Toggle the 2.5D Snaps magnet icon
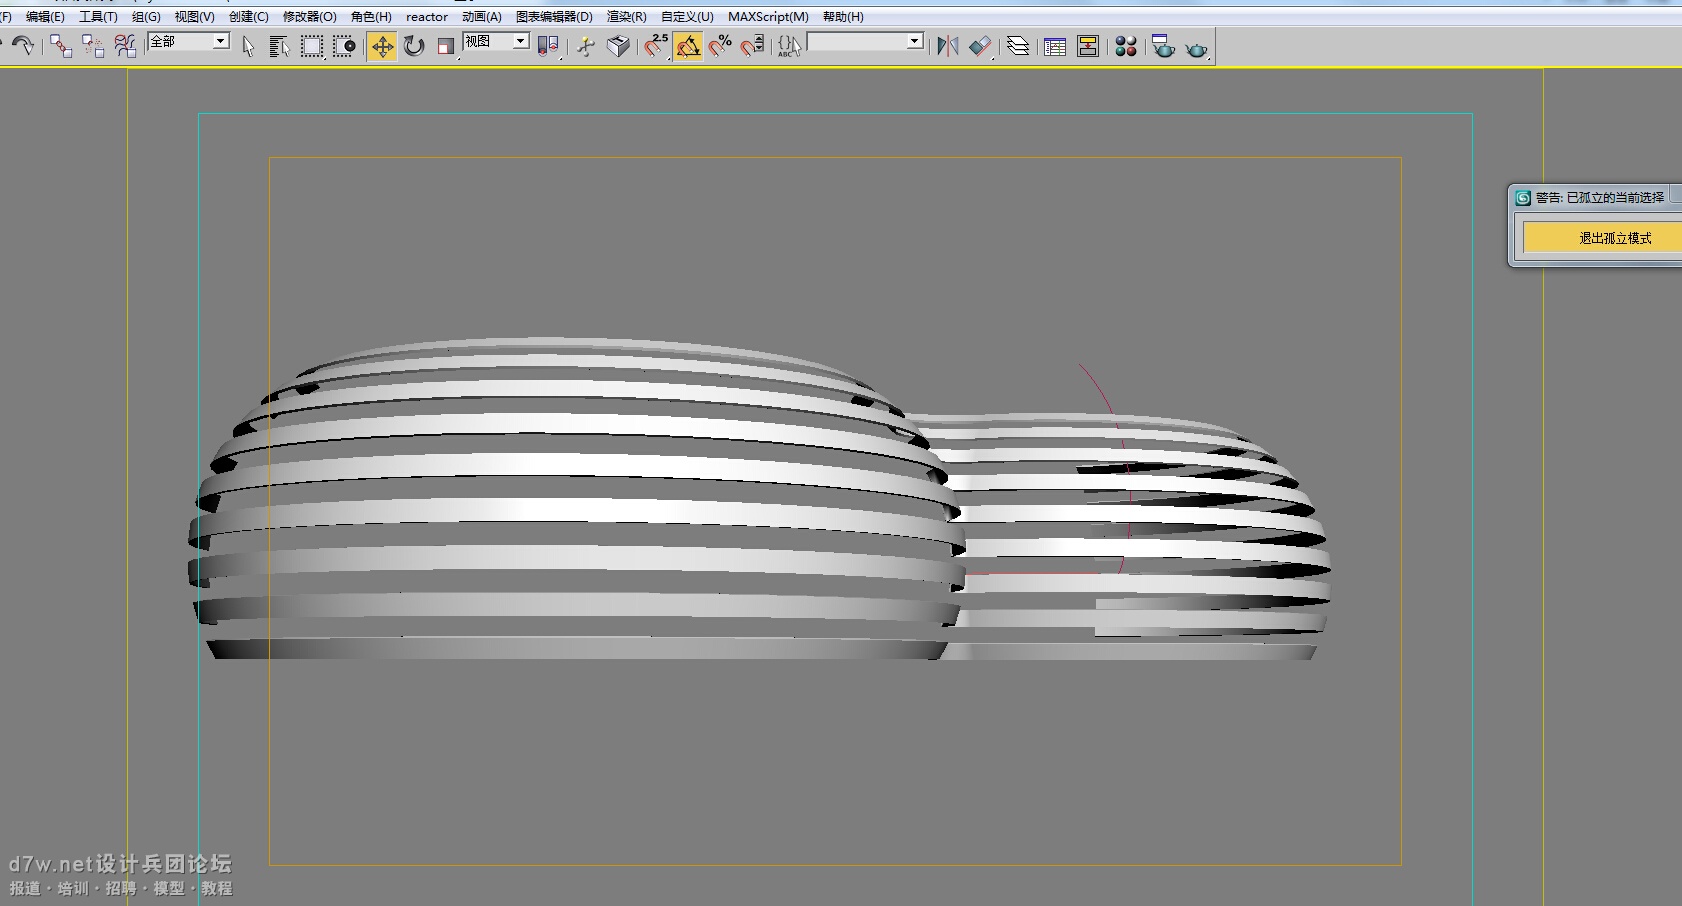The width and height of the screenshot is (1682, 906). (x=656, y=46)
